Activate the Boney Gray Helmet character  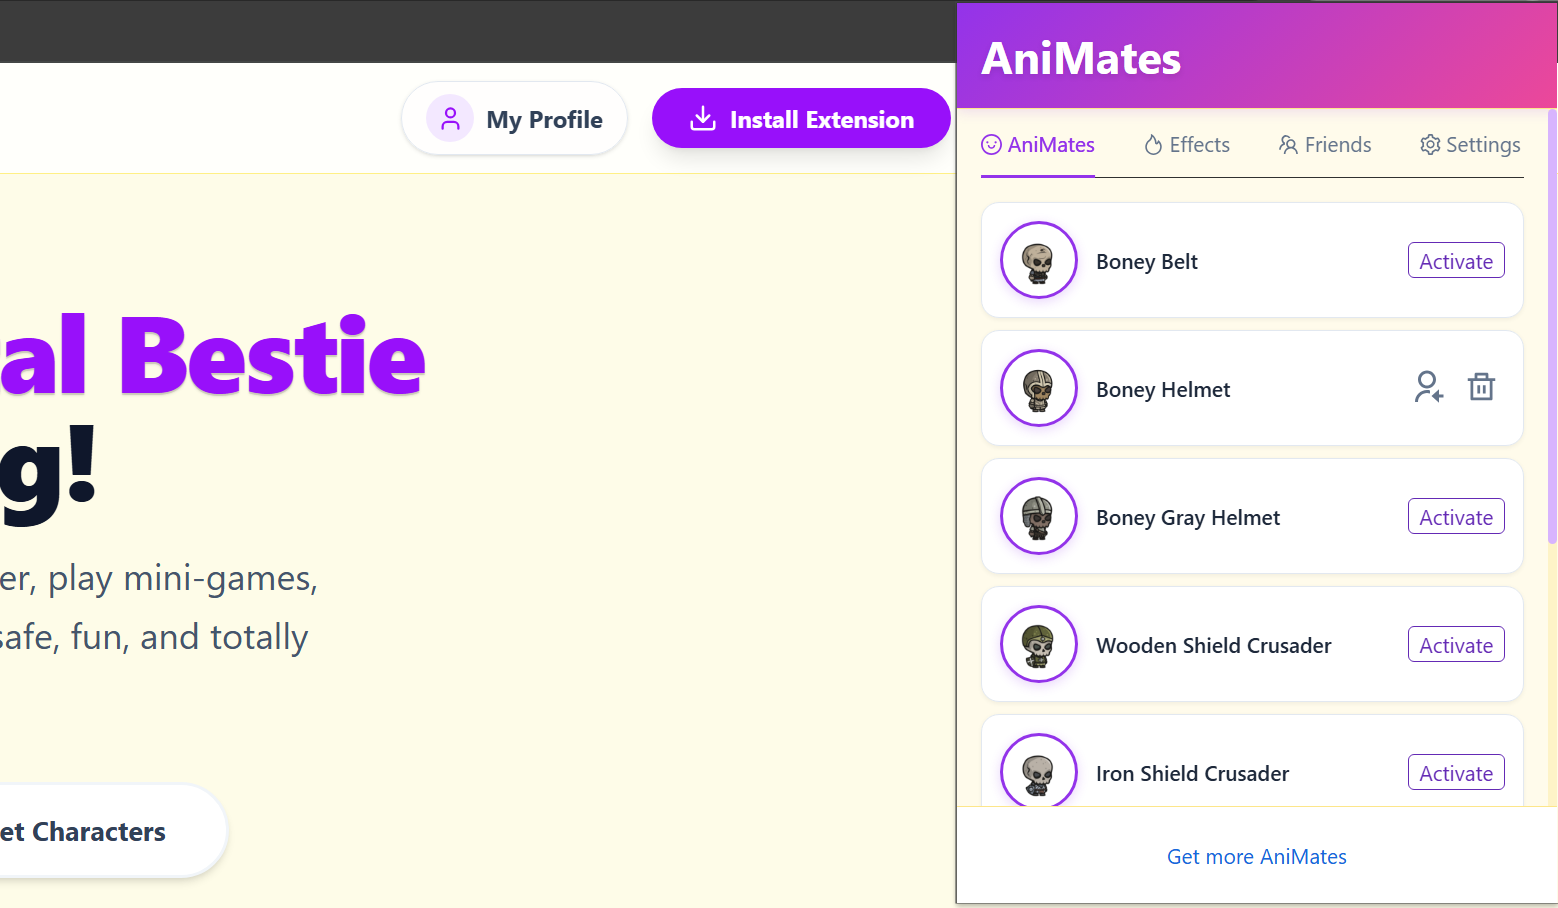coord(1455,516)
